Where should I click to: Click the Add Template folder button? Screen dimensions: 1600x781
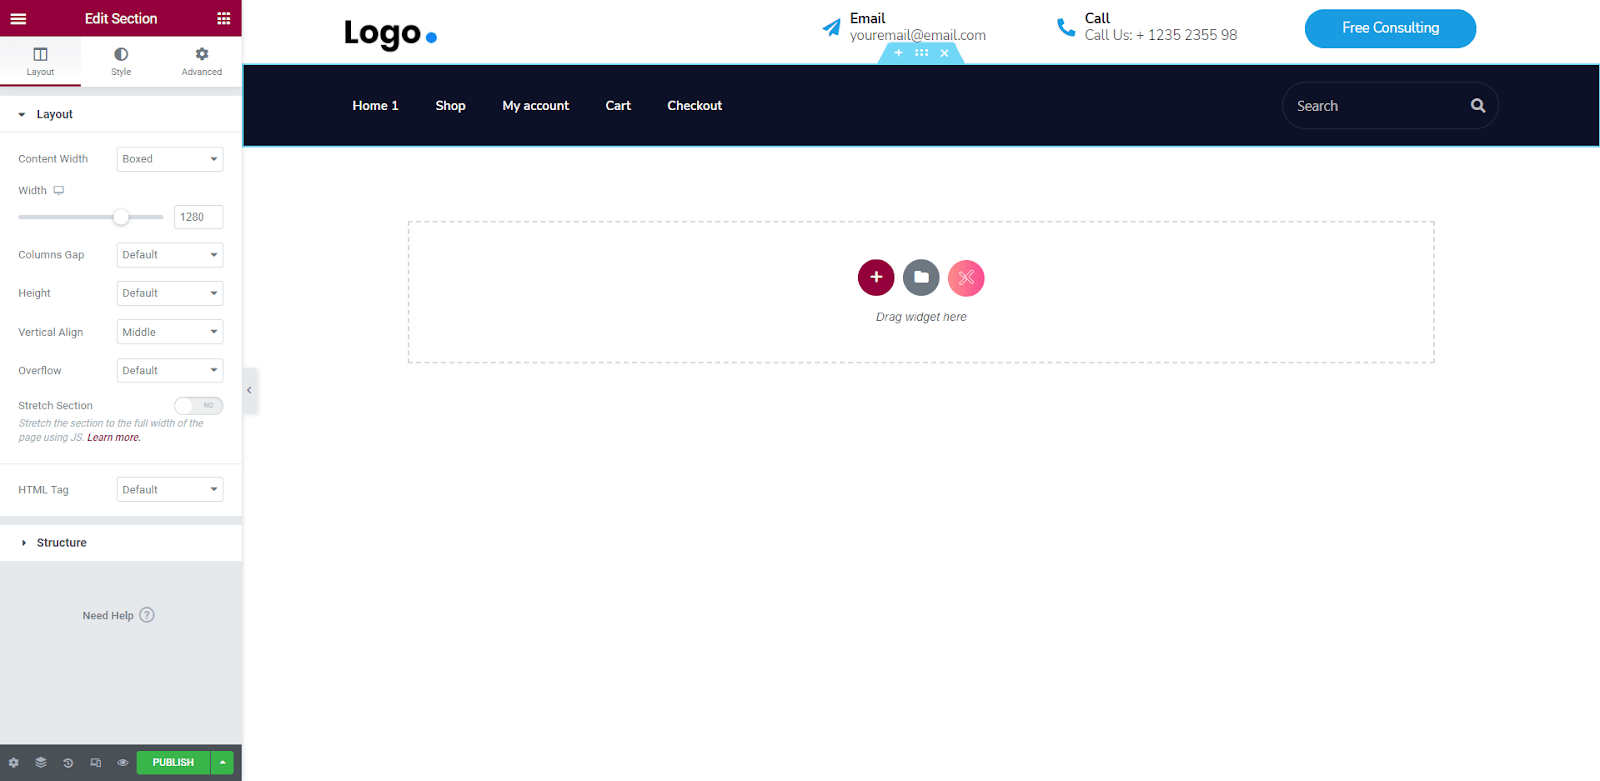pos(921,278)
